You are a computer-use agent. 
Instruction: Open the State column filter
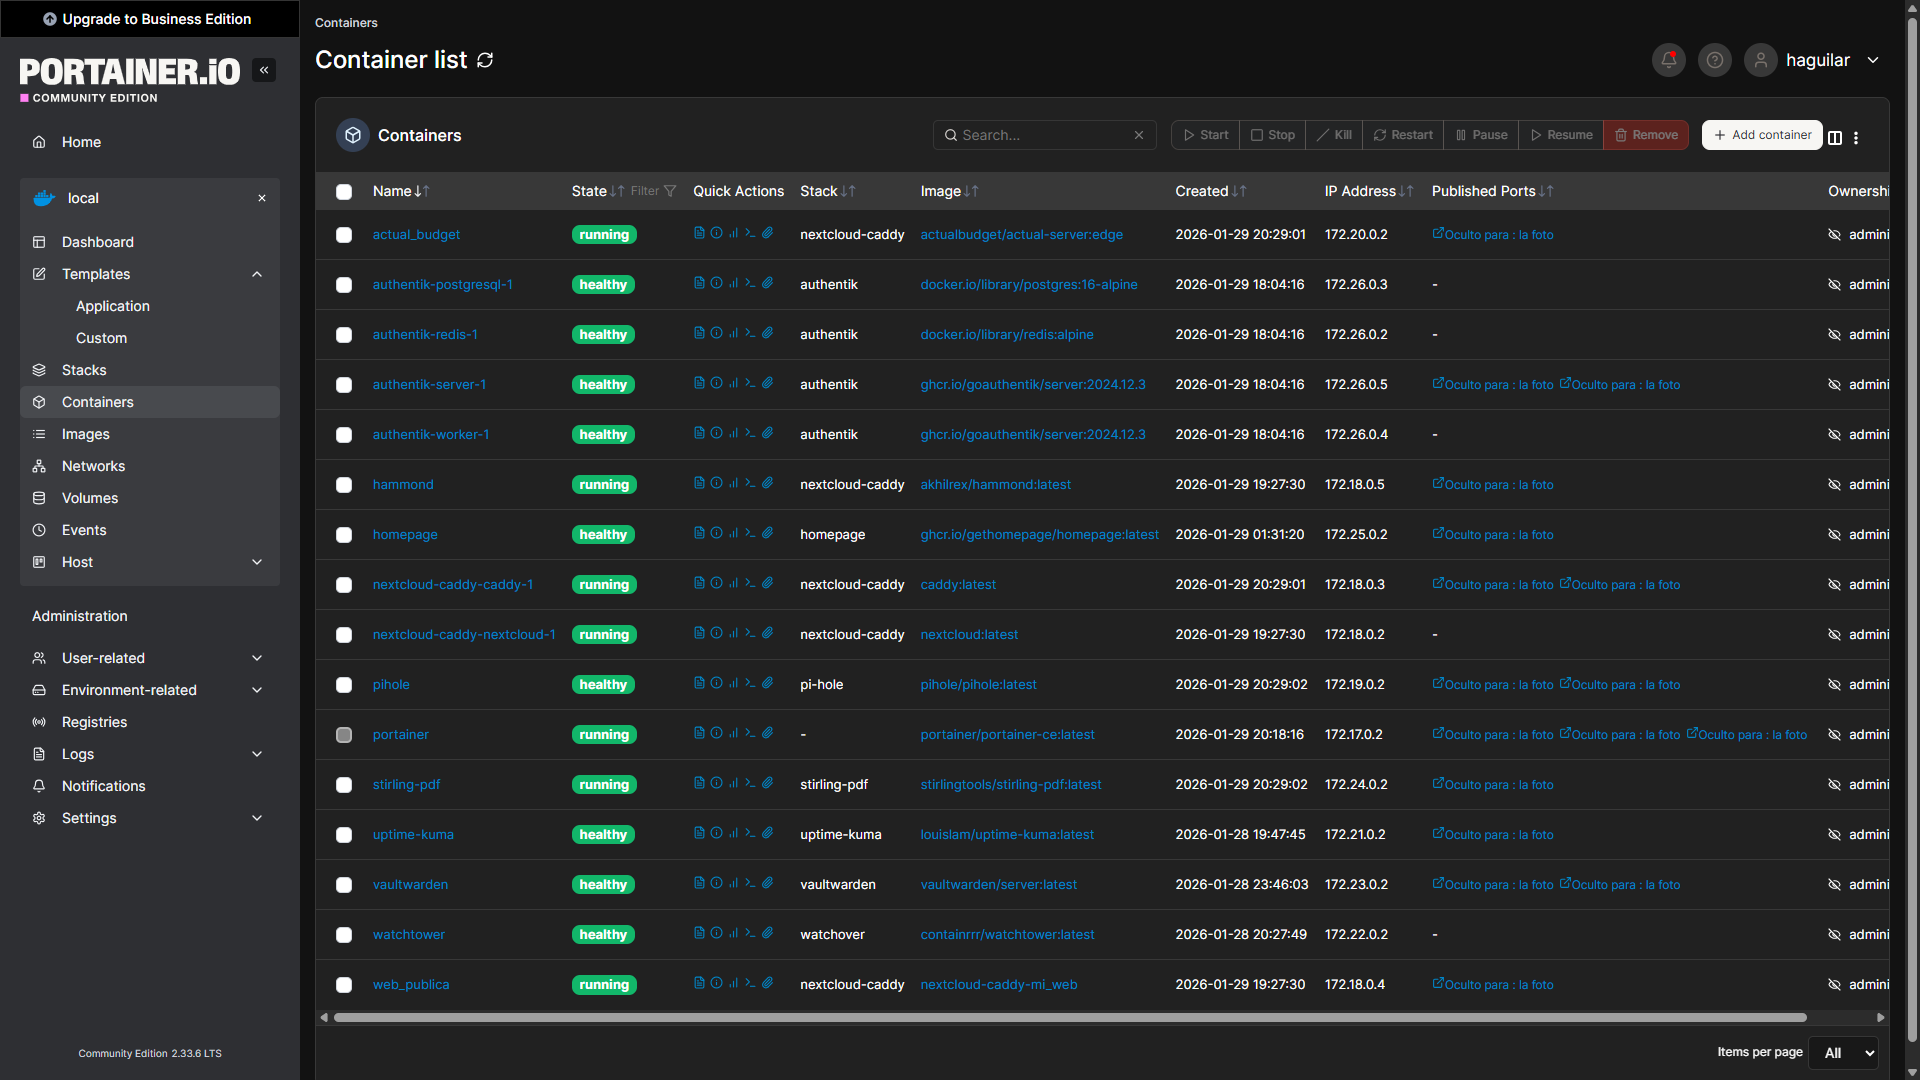(x=654, y=191)
